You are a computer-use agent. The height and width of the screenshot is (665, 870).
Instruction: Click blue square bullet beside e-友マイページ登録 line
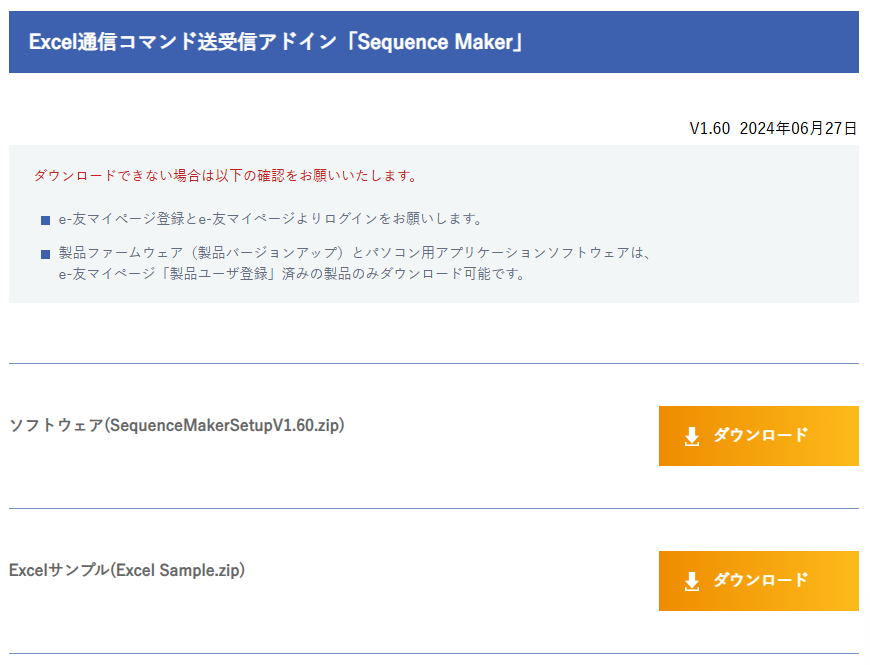[x=45, y=220]
